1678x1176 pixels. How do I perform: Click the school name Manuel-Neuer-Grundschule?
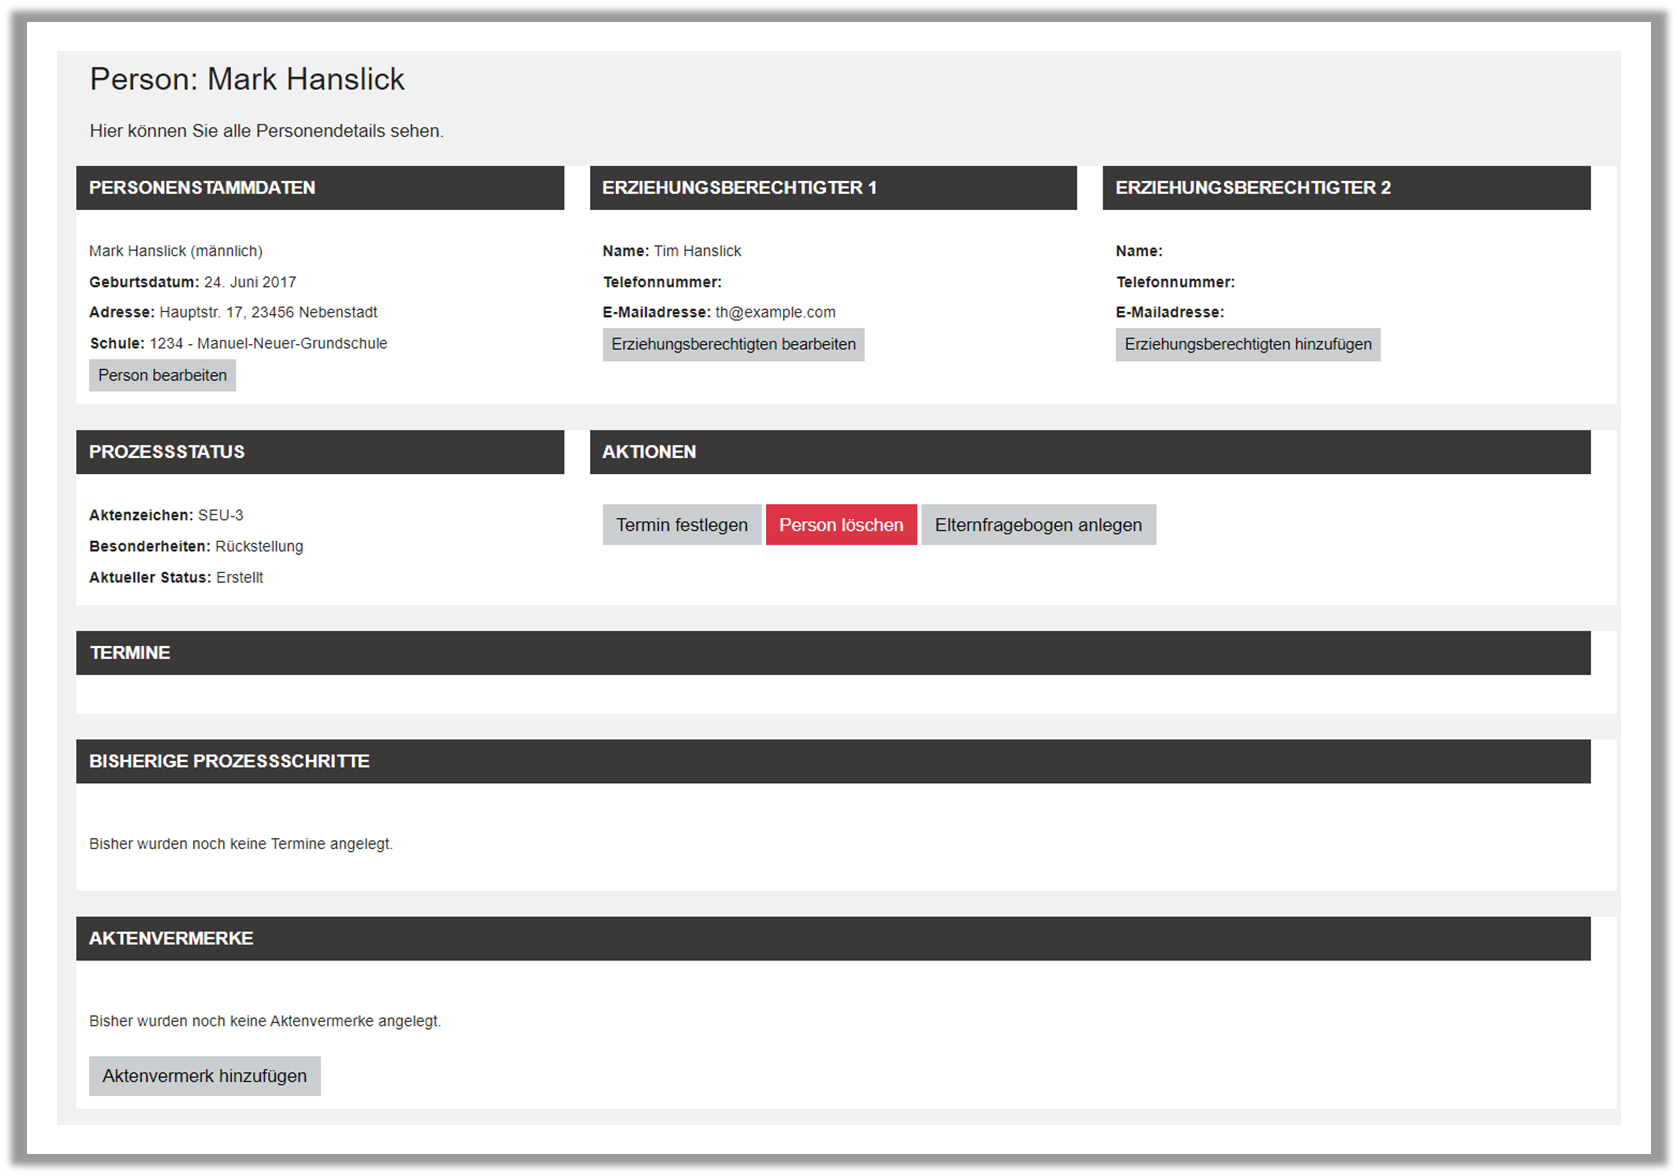click(291, 344)
